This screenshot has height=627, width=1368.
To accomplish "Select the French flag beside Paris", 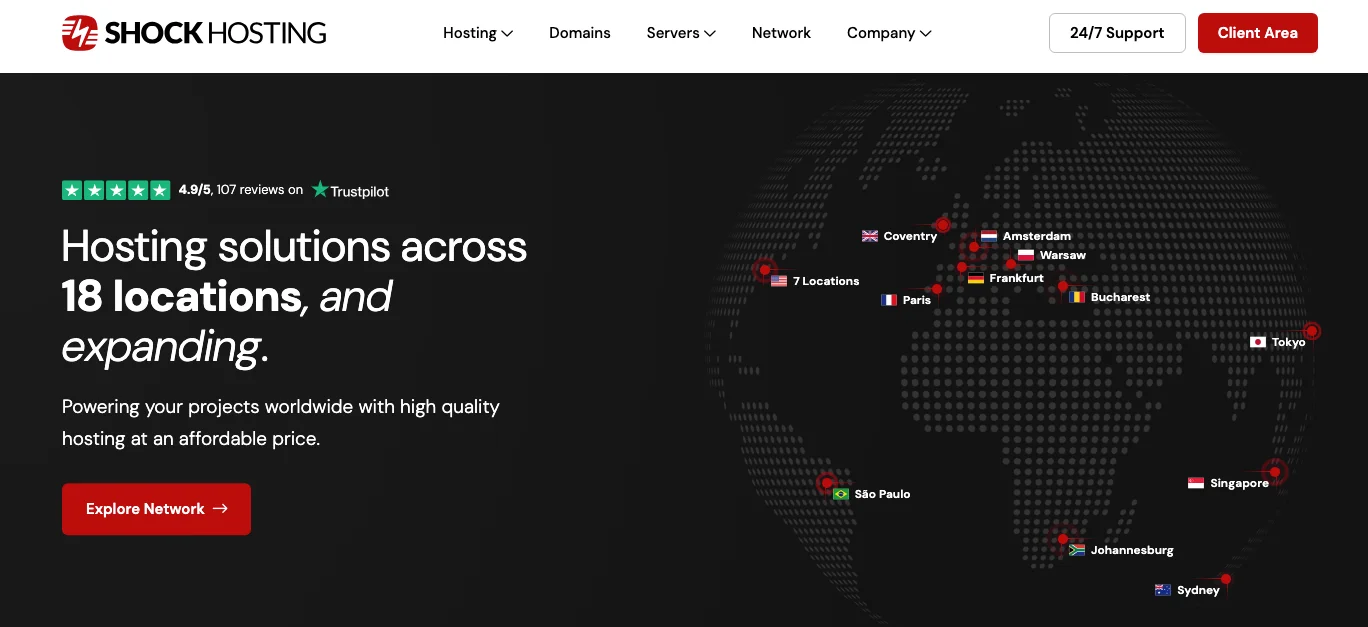I will pos(889,300).
